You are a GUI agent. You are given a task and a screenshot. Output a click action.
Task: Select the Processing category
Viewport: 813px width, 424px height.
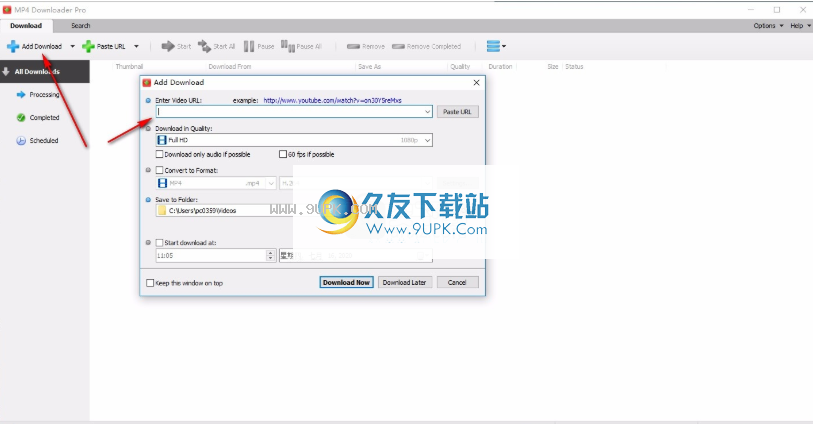click(44, 95)
